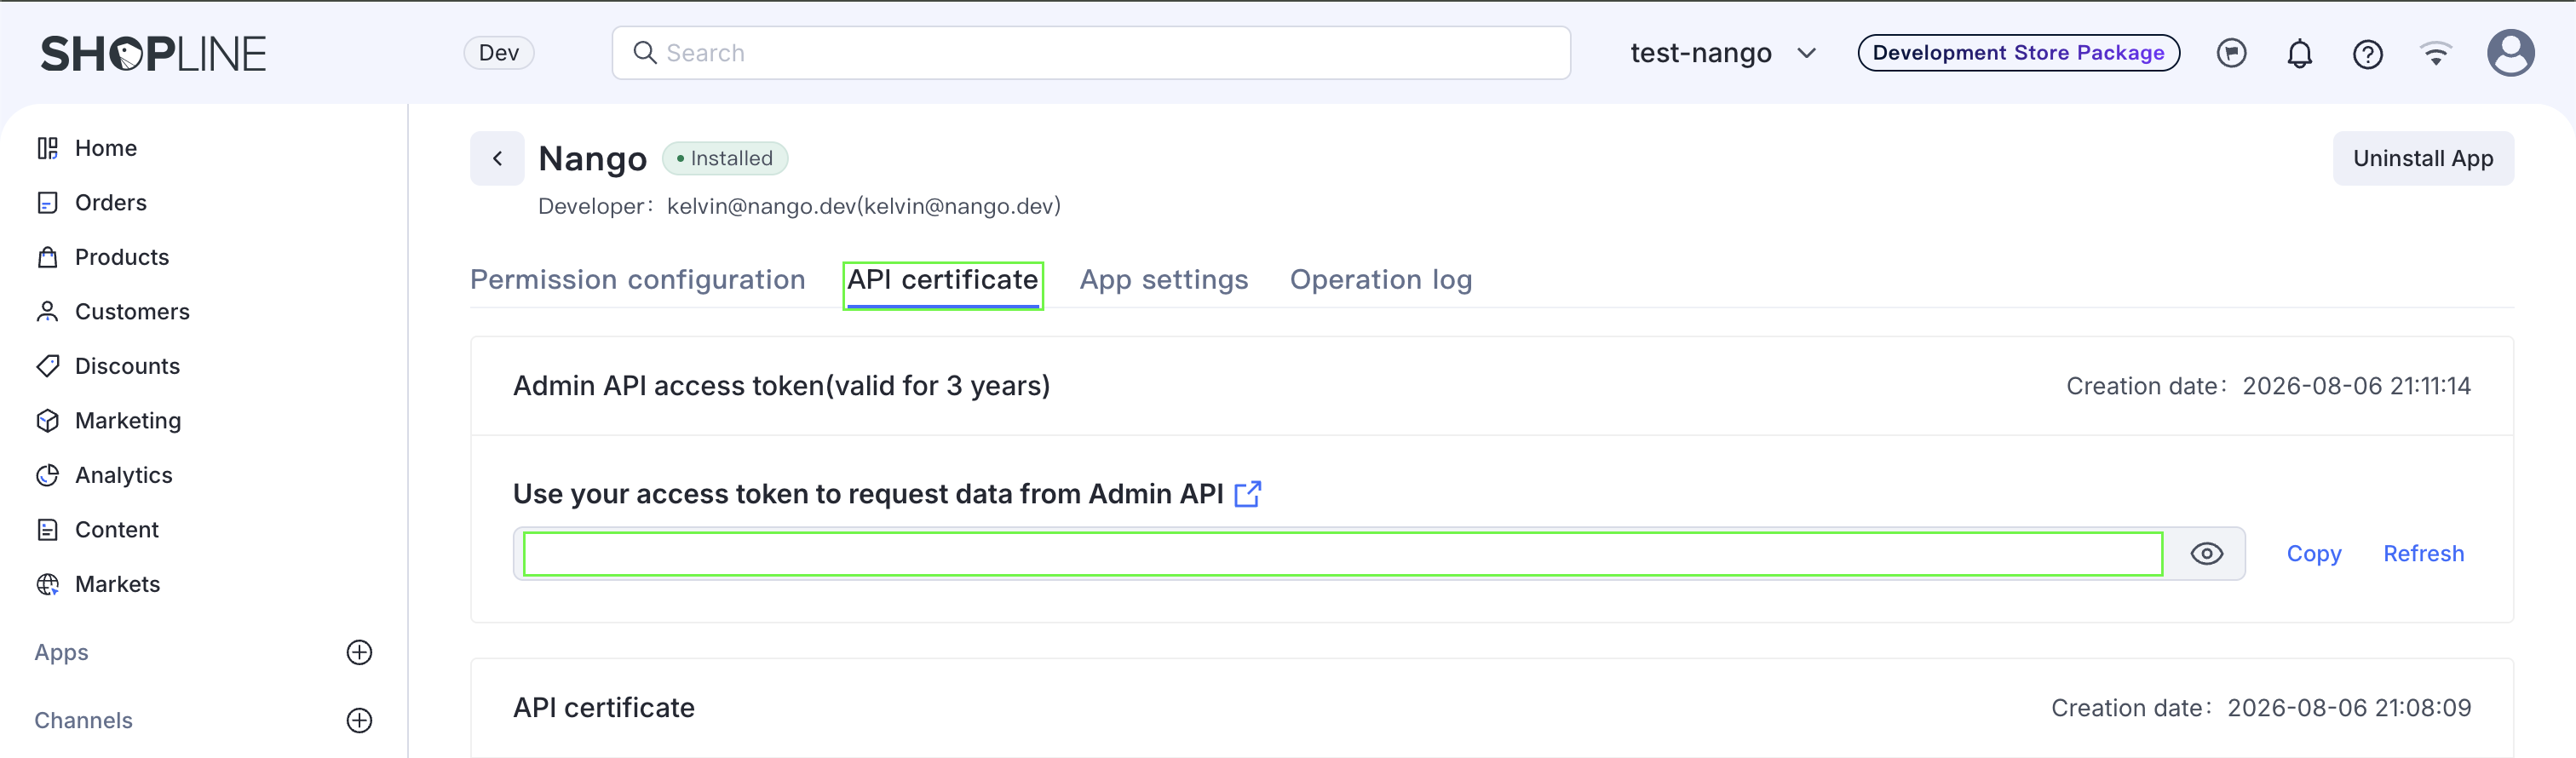Add a channel with the Channels plus icon

[359, 720]
